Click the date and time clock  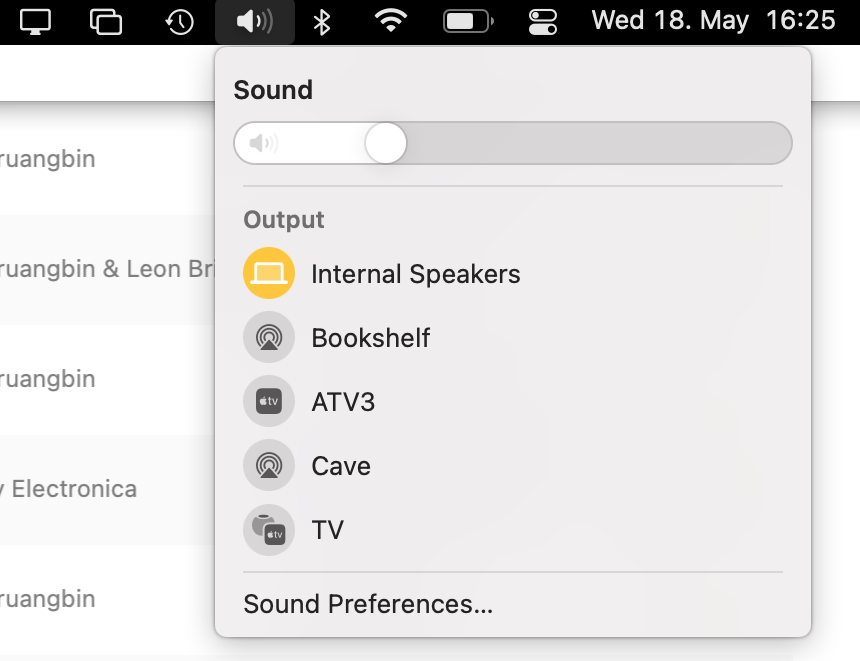713,21
